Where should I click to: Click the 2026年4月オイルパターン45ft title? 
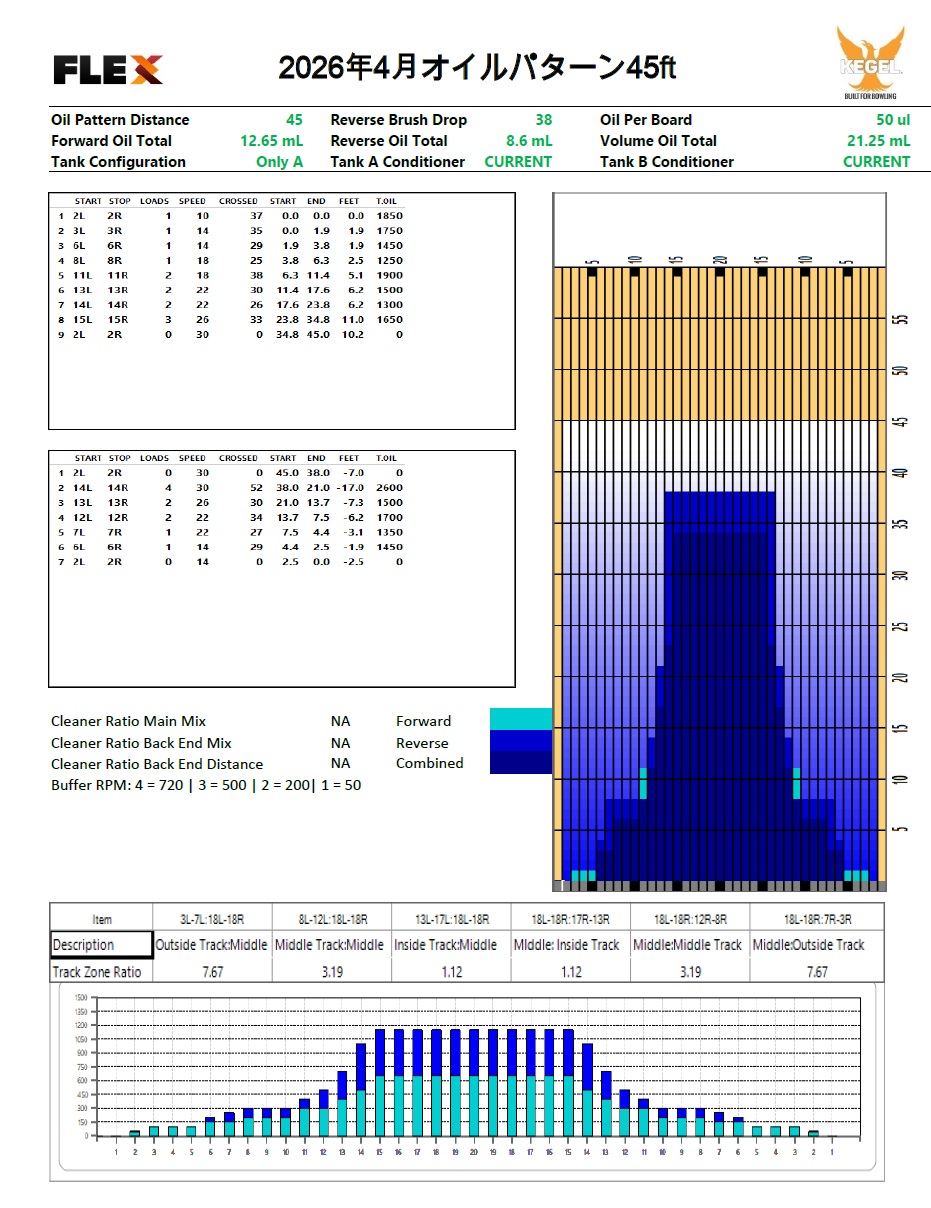click(477, 68)
